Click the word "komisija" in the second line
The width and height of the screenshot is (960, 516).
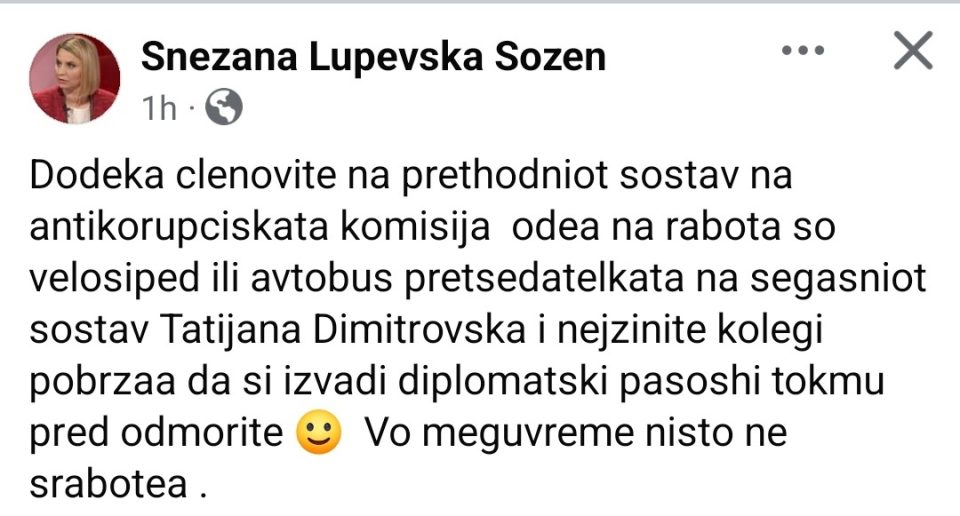click(415, 228)
